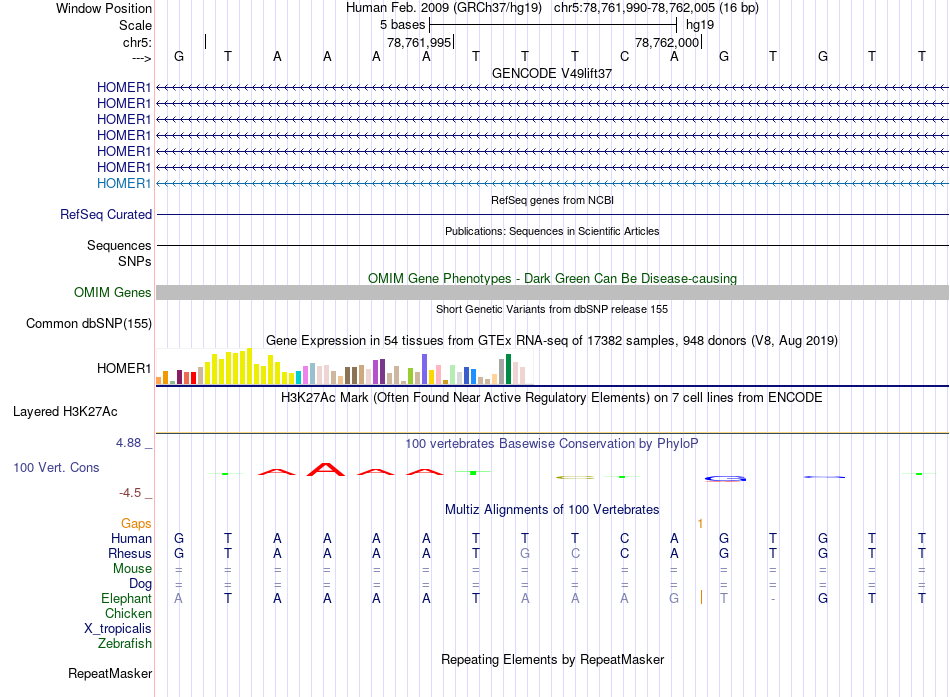Click the -4.5 lower conservation scale value
950x697 pixels.
click(130, 493)
